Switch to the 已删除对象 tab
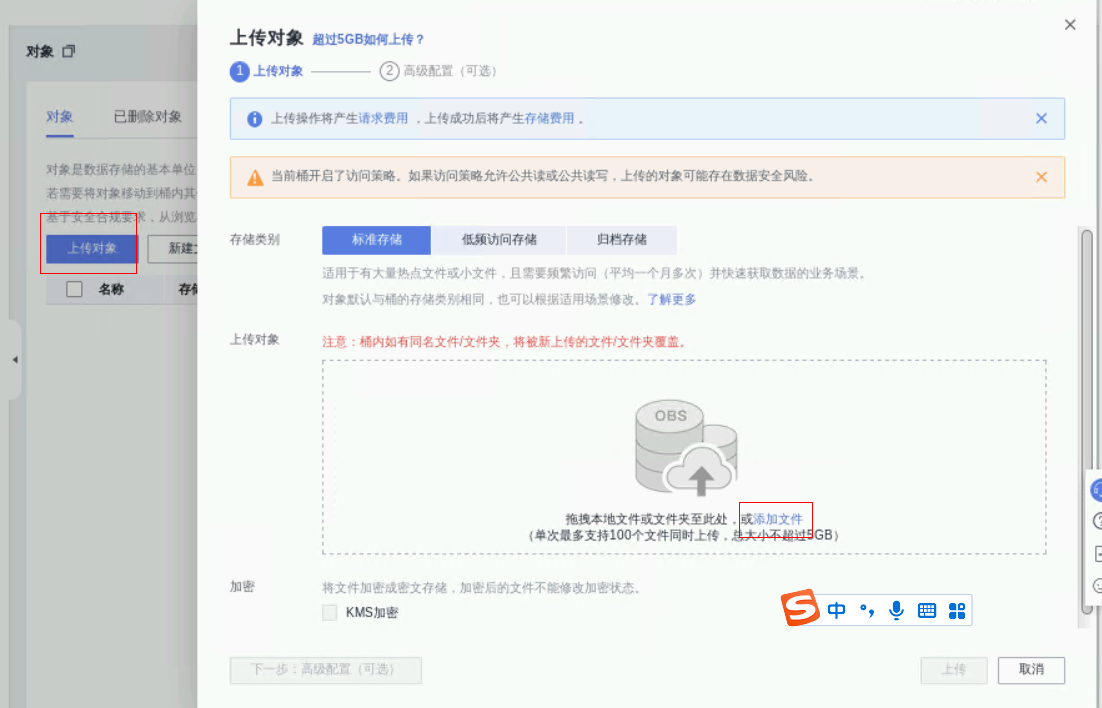Screen dimensions: 1102x708 (147, 117)
